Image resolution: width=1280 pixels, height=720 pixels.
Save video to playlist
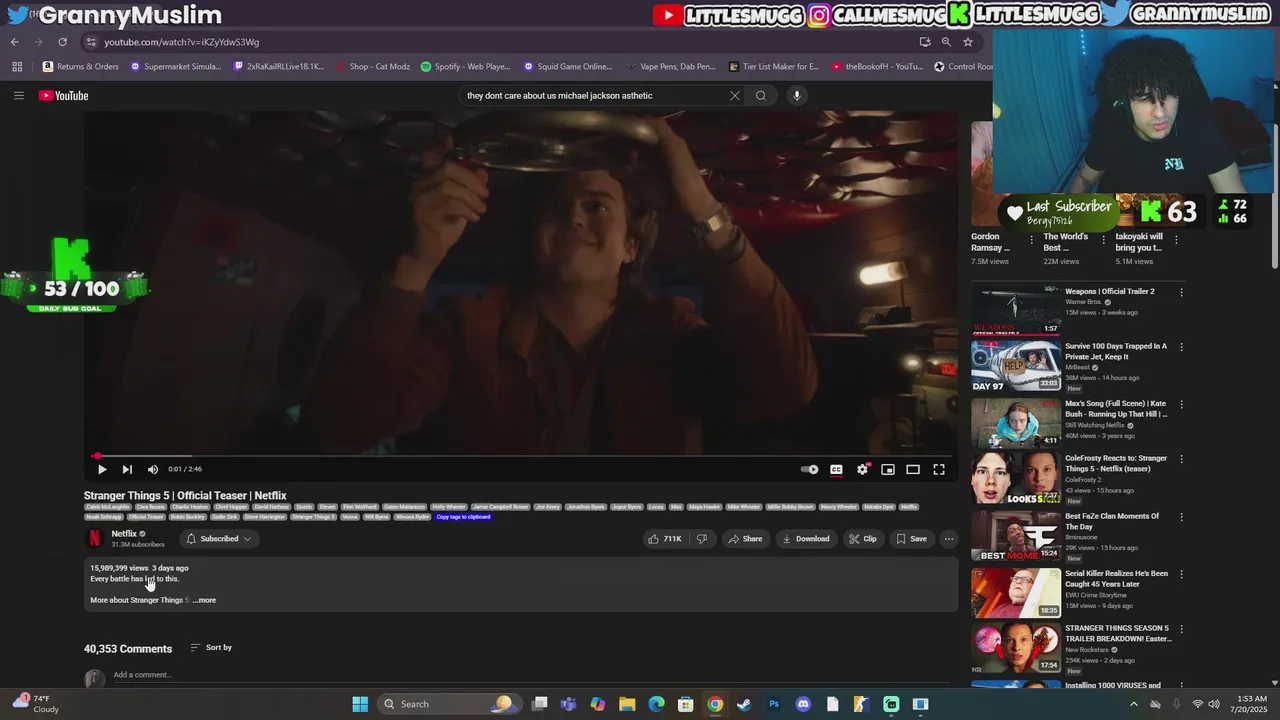point(912,539)
